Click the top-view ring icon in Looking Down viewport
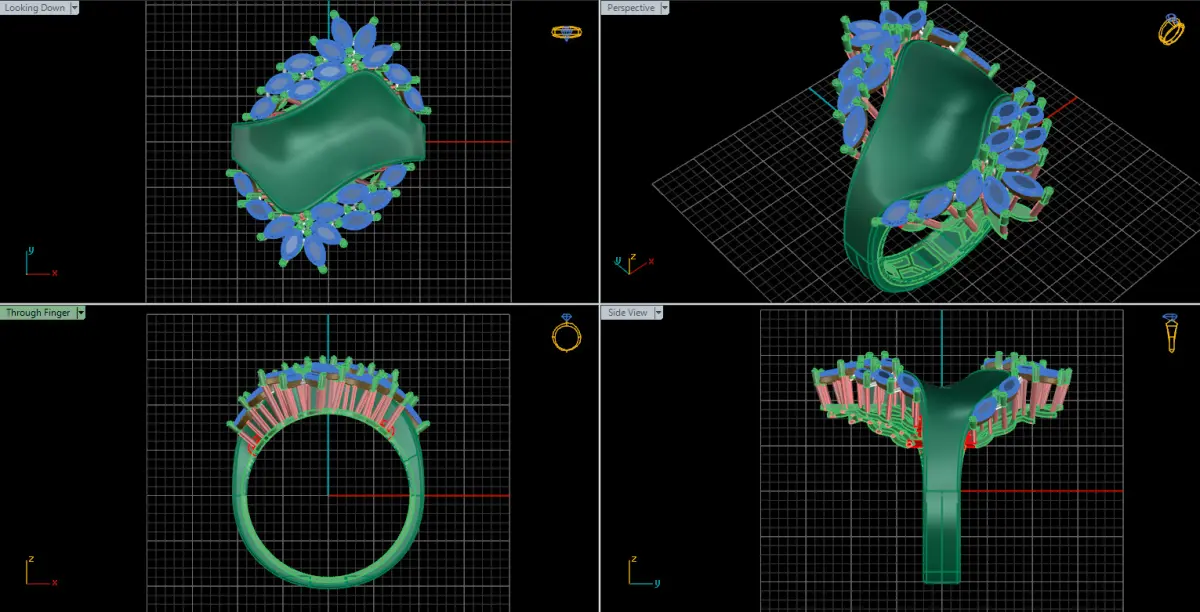1200x612 pixels. click(566, 32)
